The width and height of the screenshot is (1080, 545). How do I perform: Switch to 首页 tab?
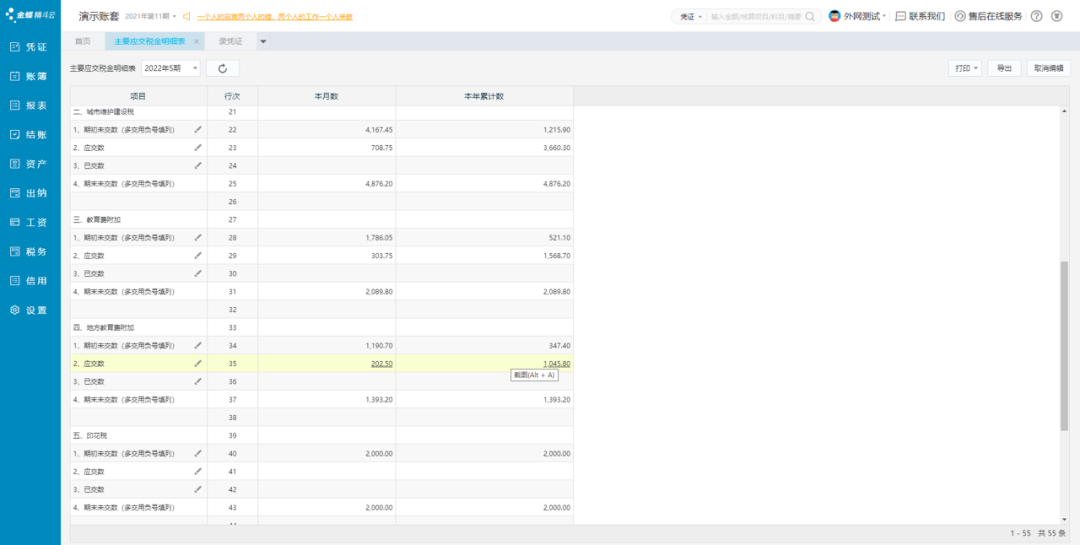coord(83,41)
